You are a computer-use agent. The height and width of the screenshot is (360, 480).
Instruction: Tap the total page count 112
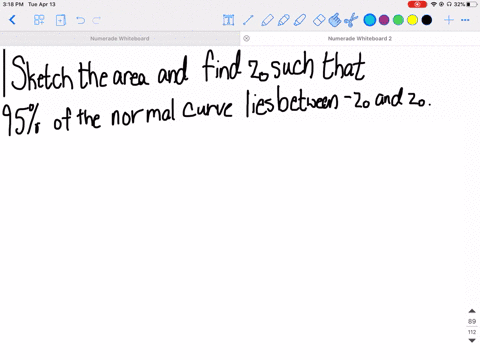pyautogui.click(x=472, y=332)
